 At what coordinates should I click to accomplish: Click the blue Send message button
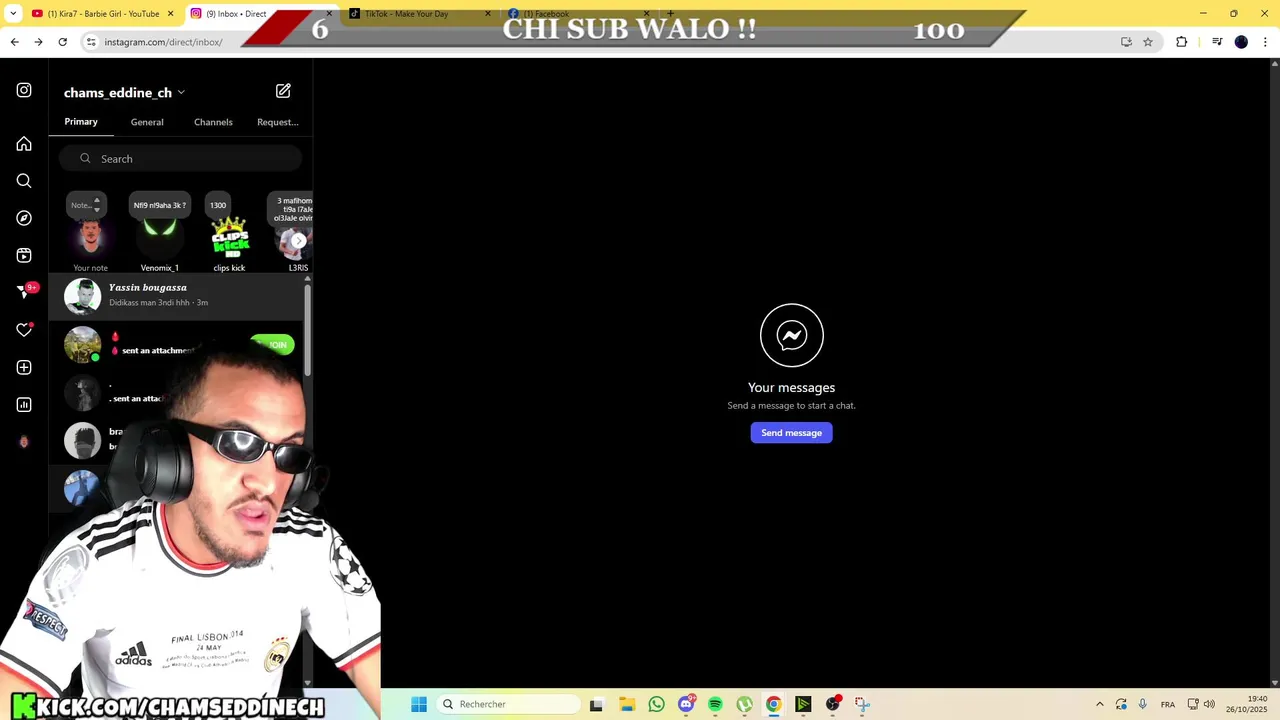(791, 433)
